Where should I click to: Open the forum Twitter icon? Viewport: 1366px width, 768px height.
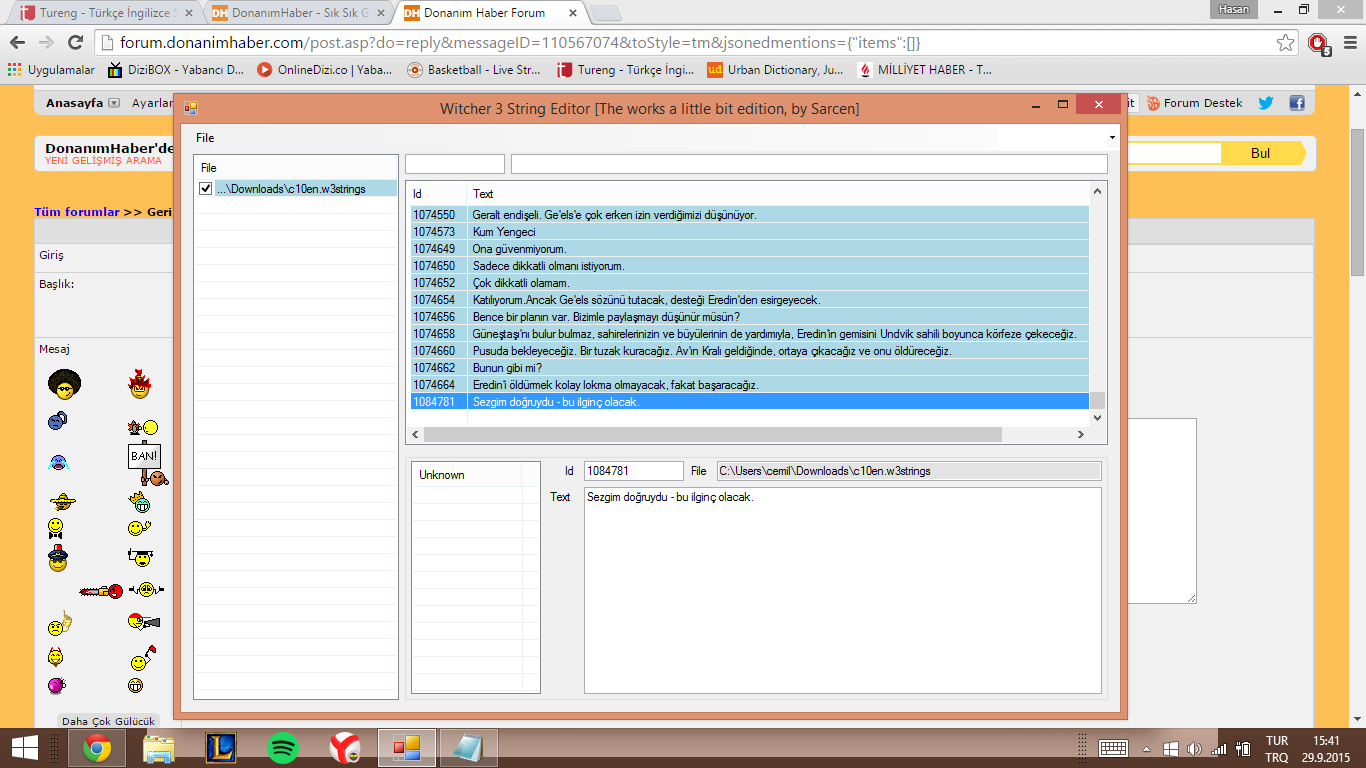(1266, 103)
